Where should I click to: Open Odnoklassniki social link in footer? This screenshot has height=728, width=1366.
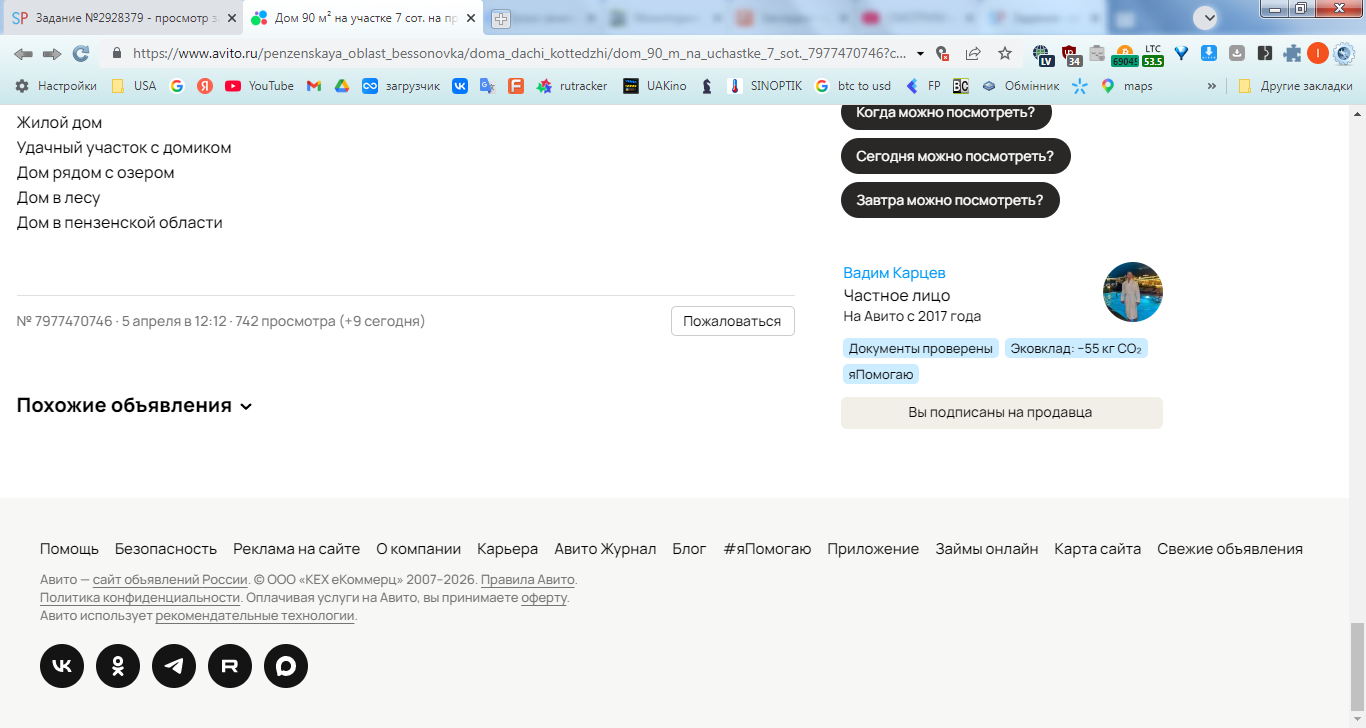tap(118, 666)
